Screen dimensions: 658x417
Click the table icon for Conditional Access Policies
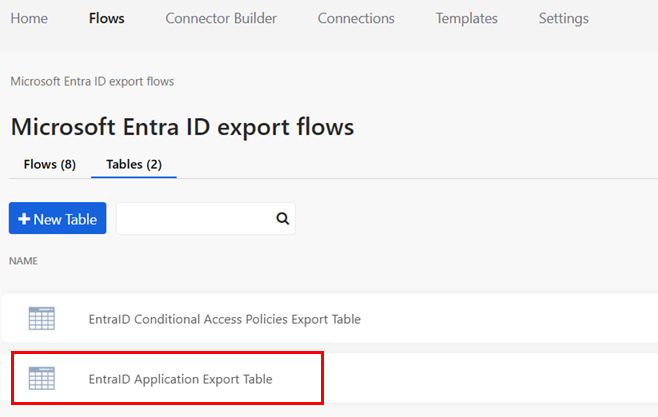(42, 319)
